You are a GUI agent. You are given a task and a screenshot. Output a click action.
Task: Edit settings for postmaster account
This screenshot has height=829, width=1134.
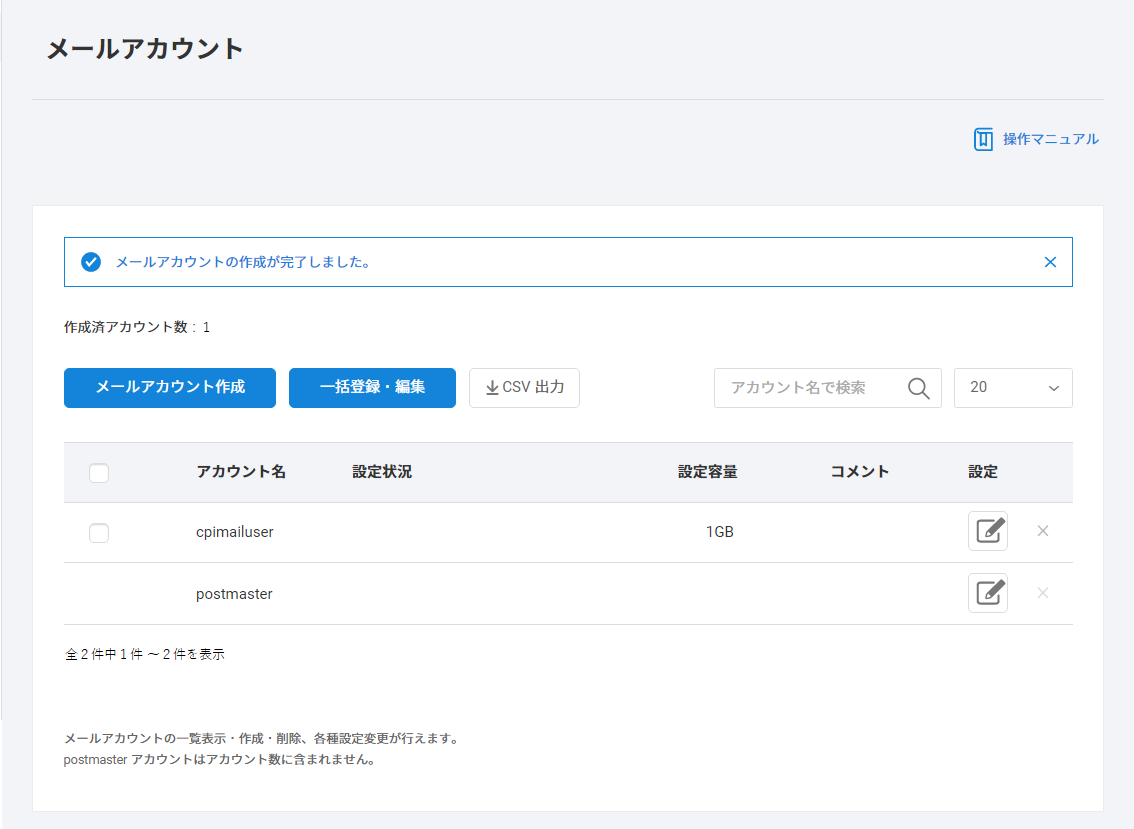(x=987, y=593)
